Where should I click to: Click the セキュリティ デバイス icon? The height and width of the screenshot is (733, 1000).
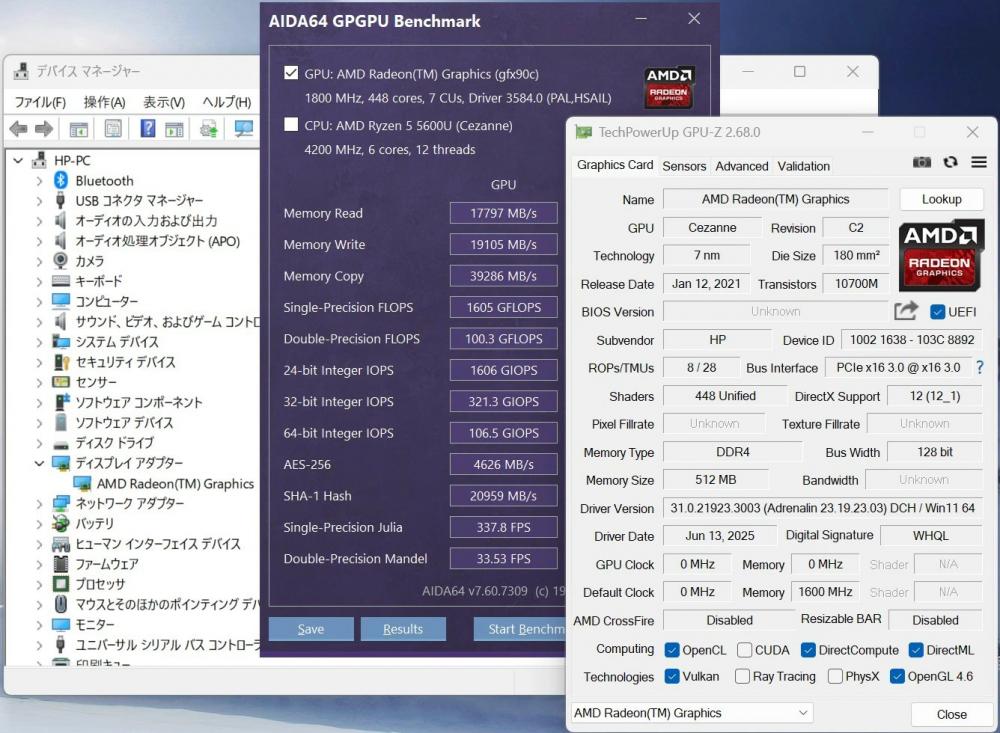[61, 362]
